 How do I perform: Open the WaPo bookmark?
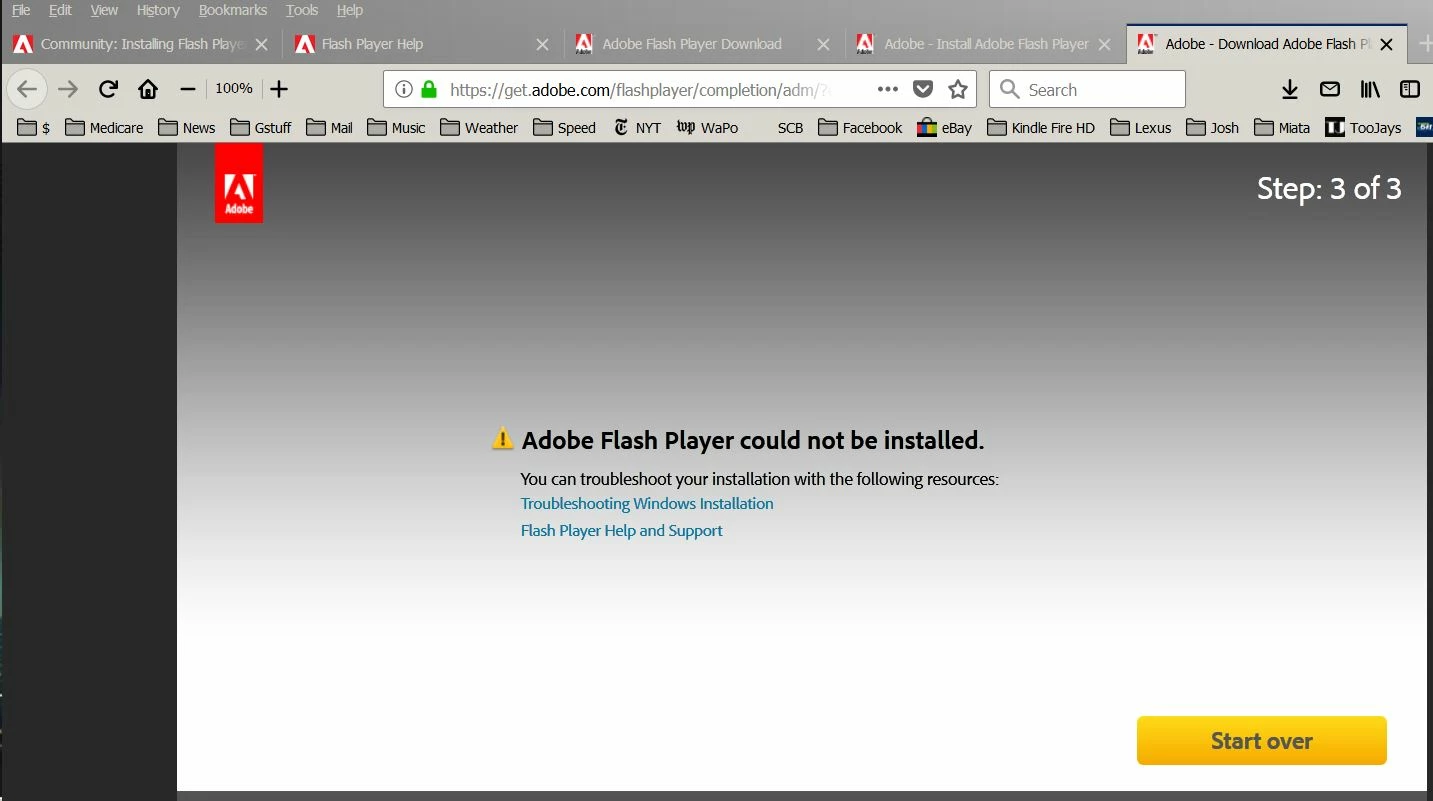pos(707,127)
